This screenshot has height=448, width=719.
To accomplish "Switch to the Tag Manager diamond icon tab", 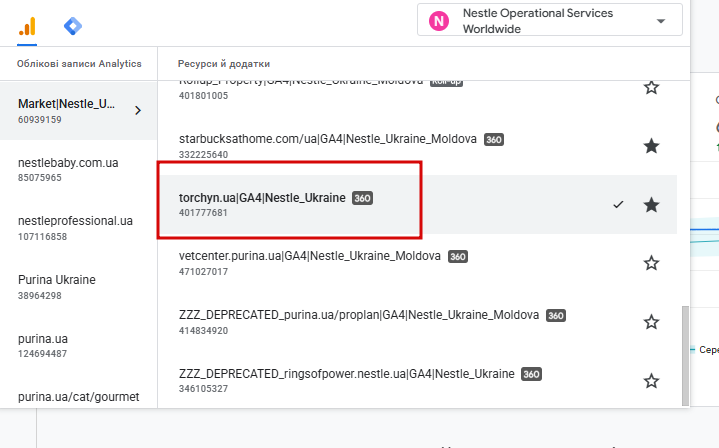I will [73, 26].
